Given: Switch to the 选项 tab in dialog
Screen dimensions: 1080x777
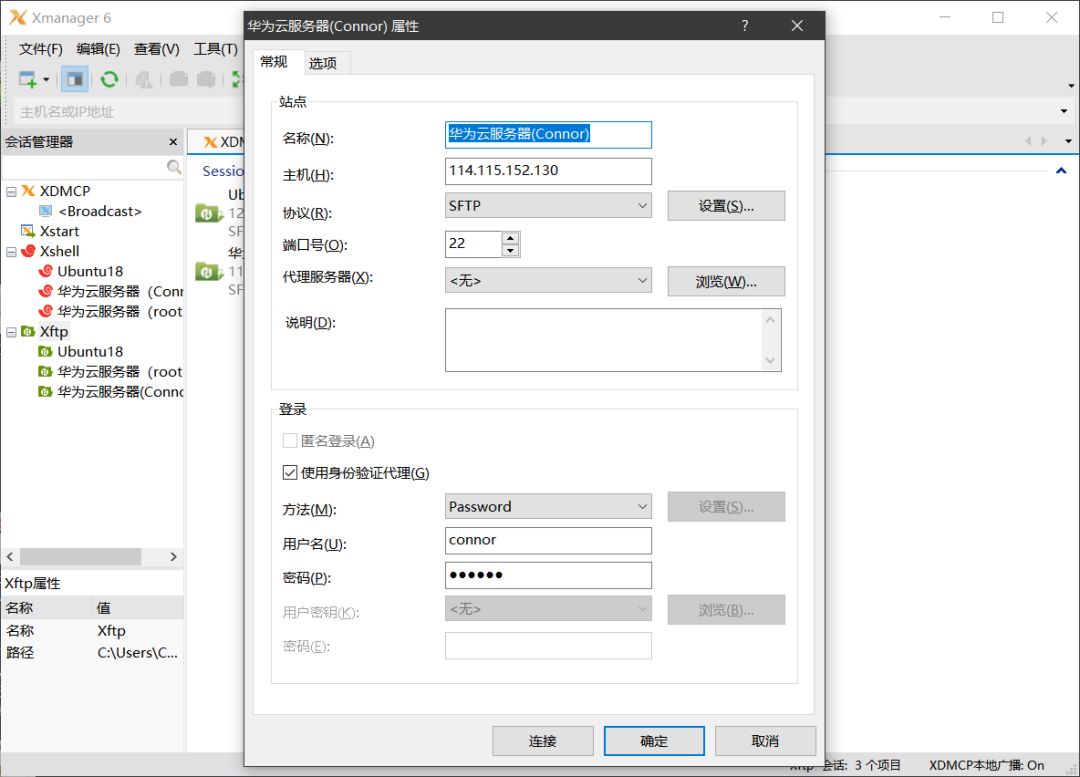Looking at the screenshot, I should pos(322,63).
